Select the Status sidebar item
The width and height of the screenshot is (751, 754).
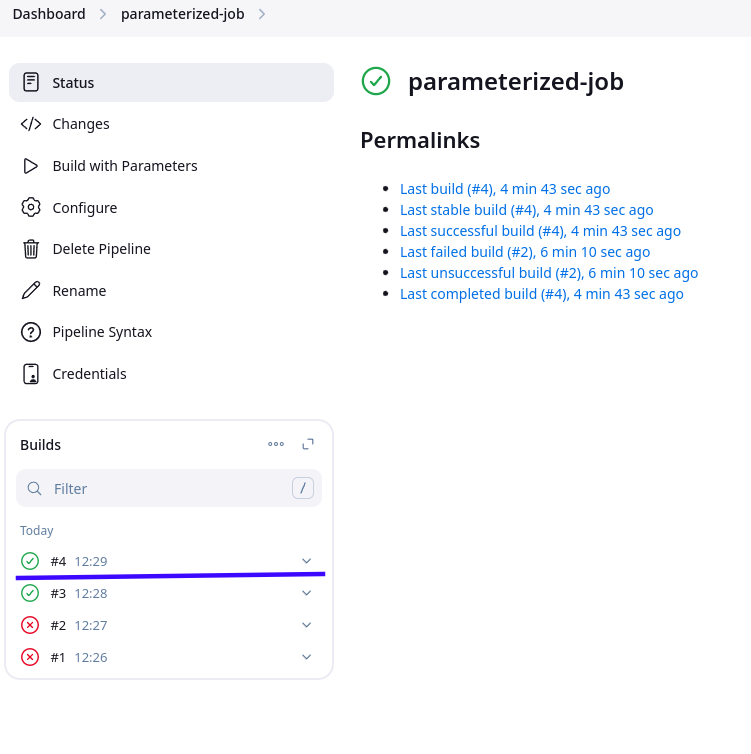pyautogui.click(x=171, y=82)
